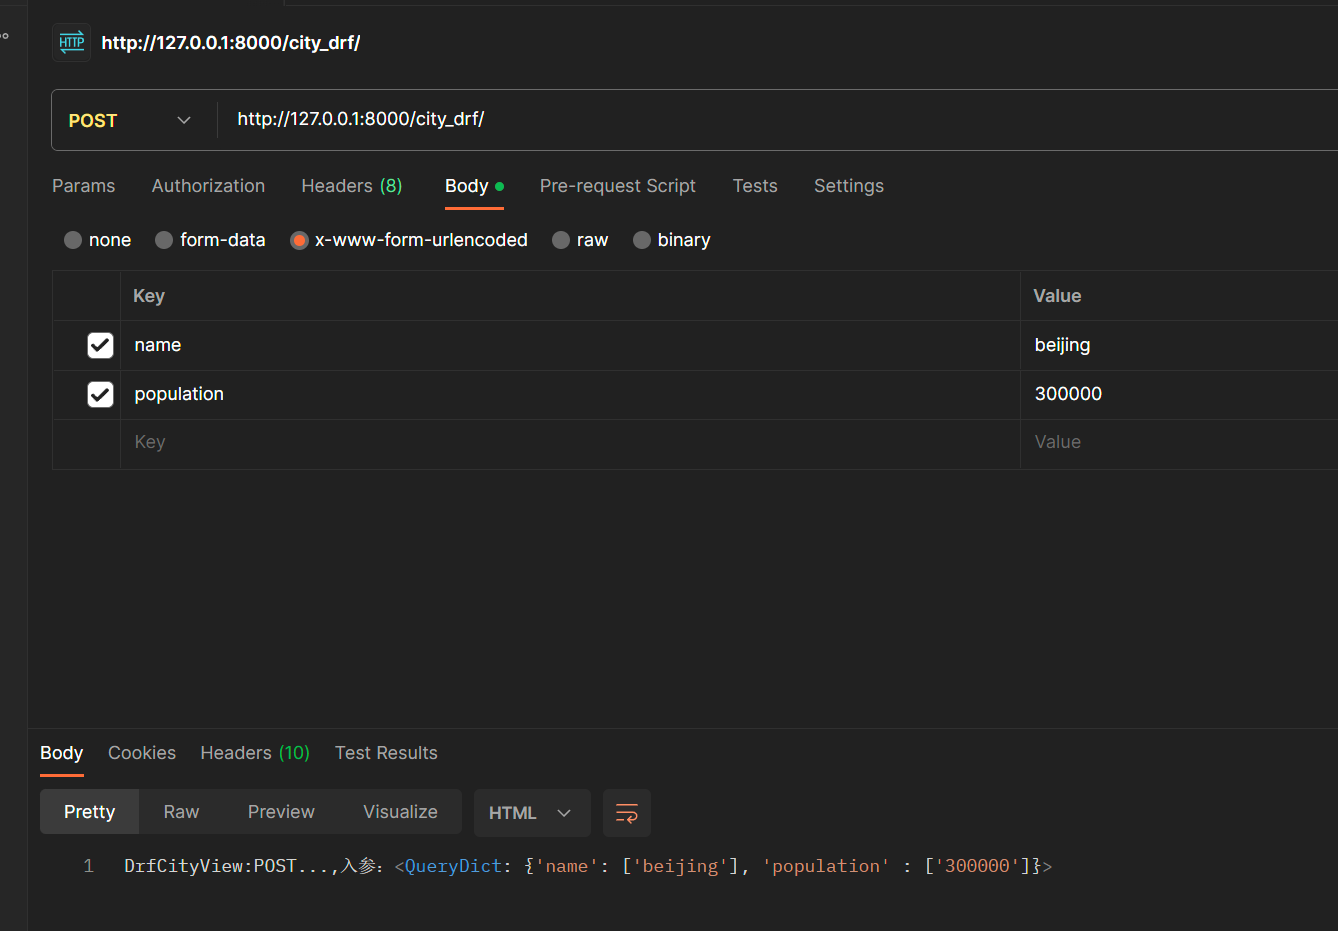Image resolution: width=1338 pixels, height=931 pixels.
Task: Show the response Headers (10) tab
Action: (x=254, y=753)
